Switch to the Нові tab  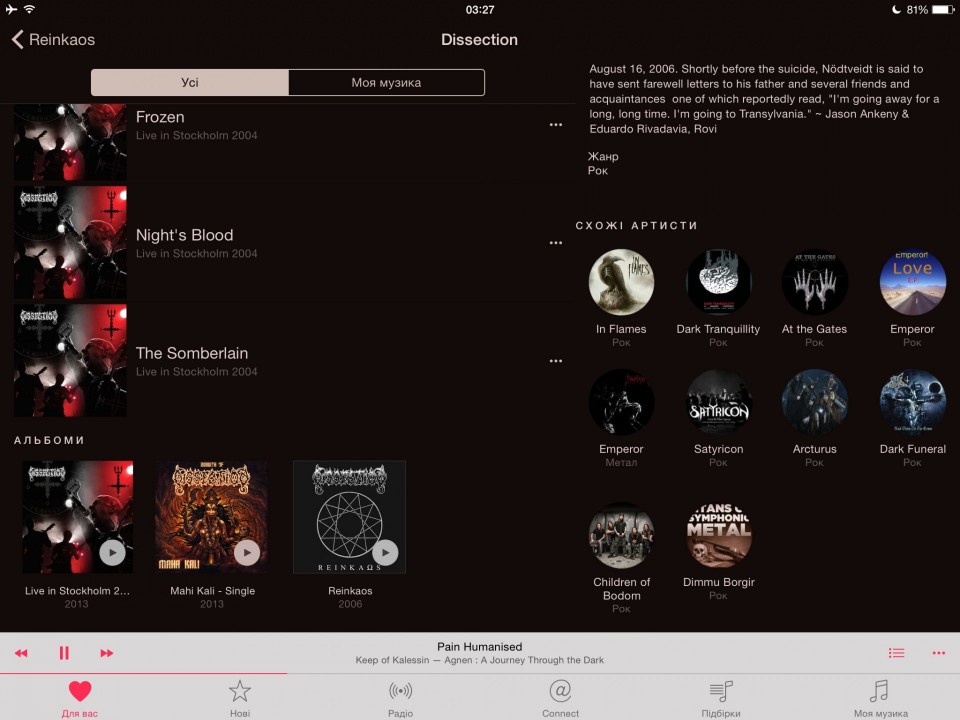coord(240,699)
